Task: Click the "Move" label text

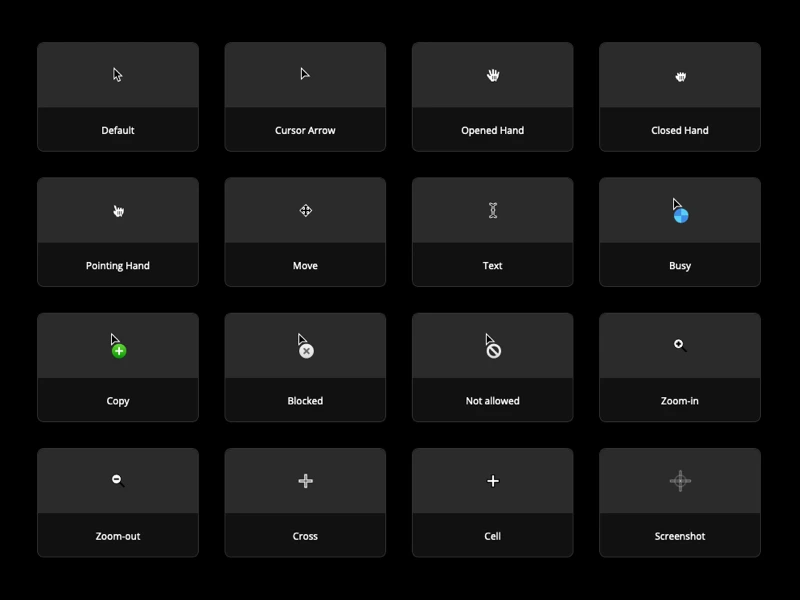Action: pyautogui.click(x=305, y=265)
